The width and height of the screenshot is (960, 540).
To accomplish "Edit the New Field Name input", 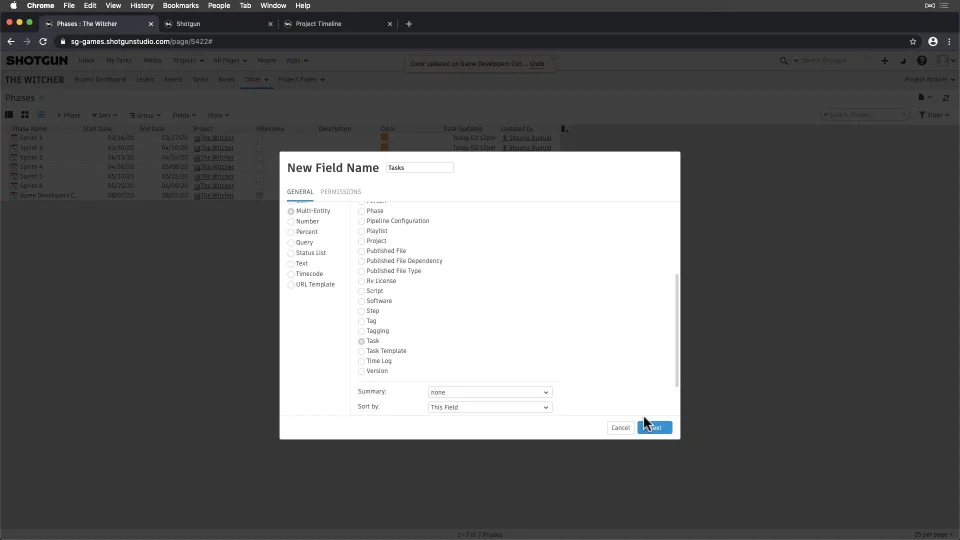I will [419, 168].
